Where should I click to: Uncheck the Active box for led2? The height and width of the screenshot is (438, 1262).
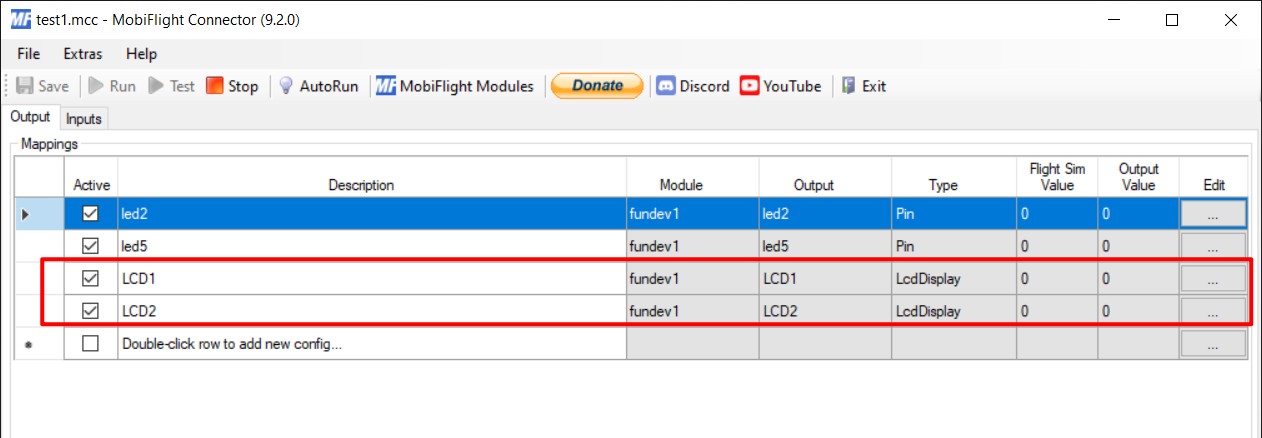pos(91,213)
